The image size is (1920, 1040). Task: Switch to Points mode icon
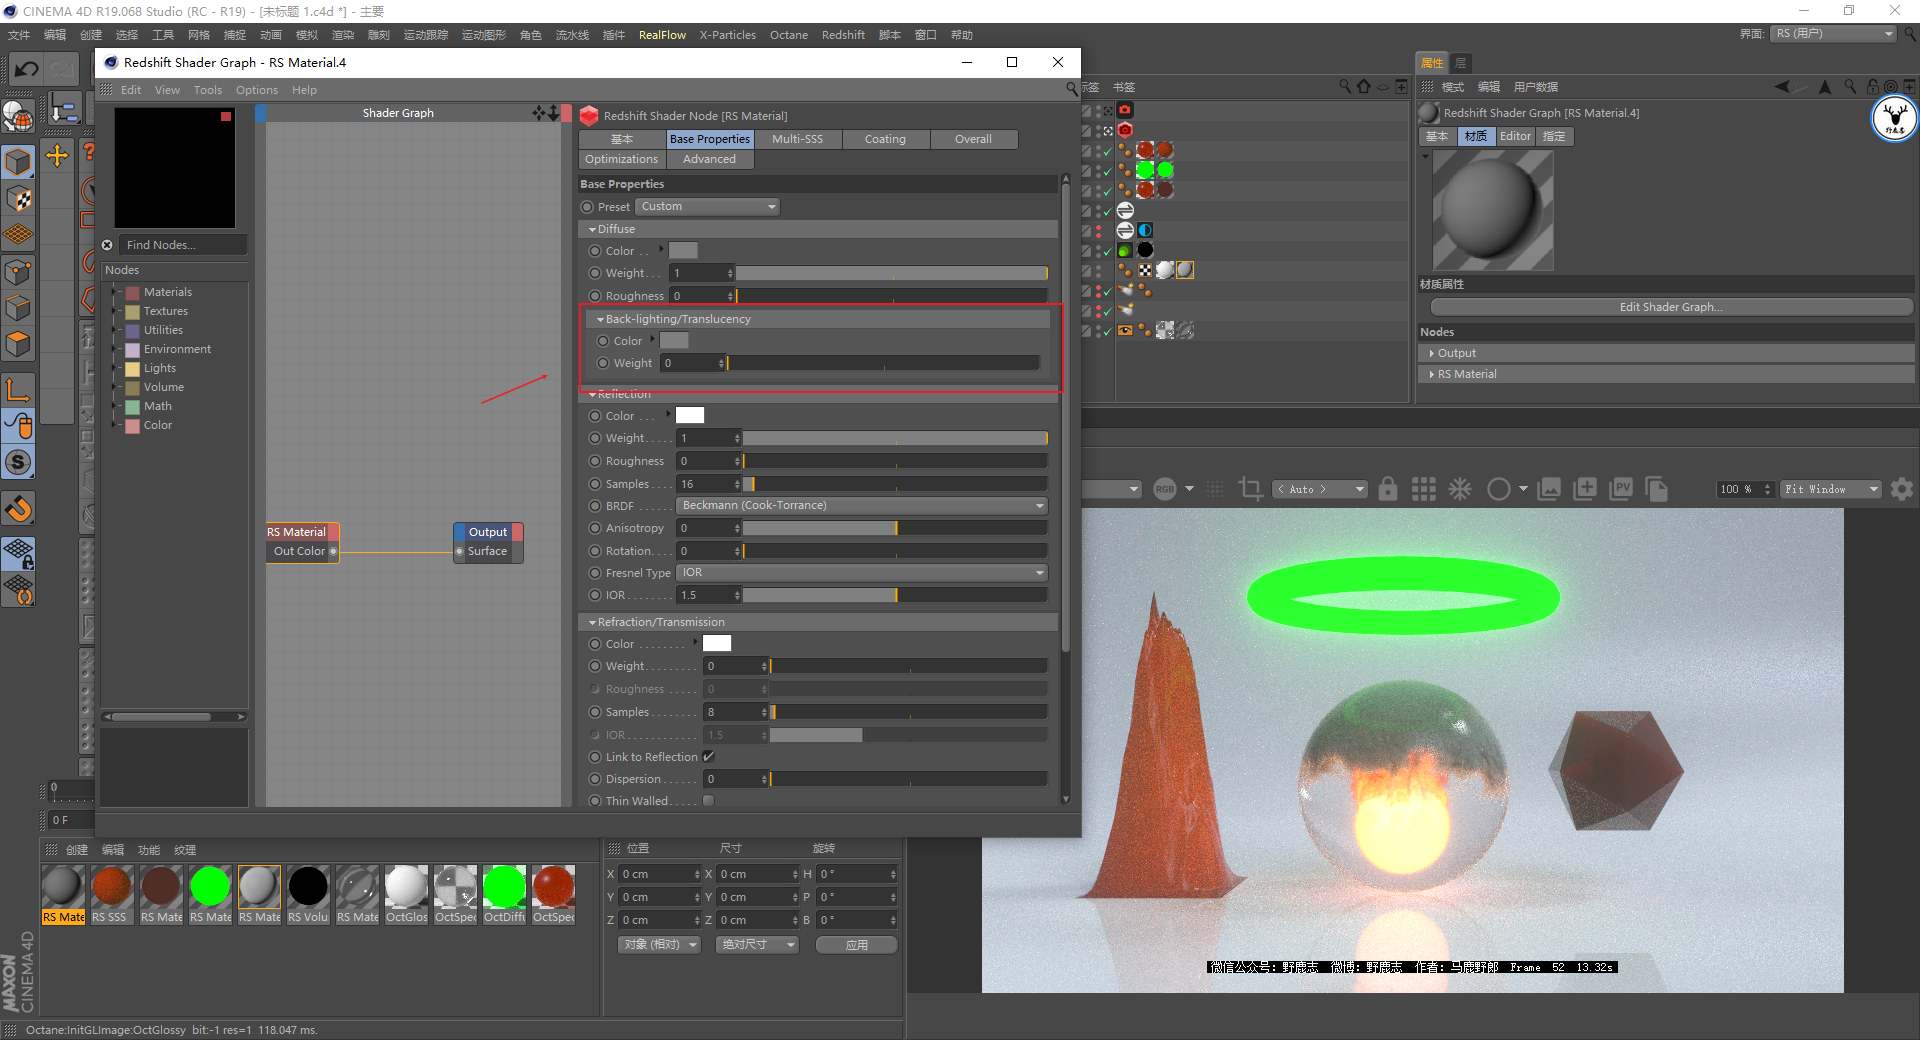(19, 271)
